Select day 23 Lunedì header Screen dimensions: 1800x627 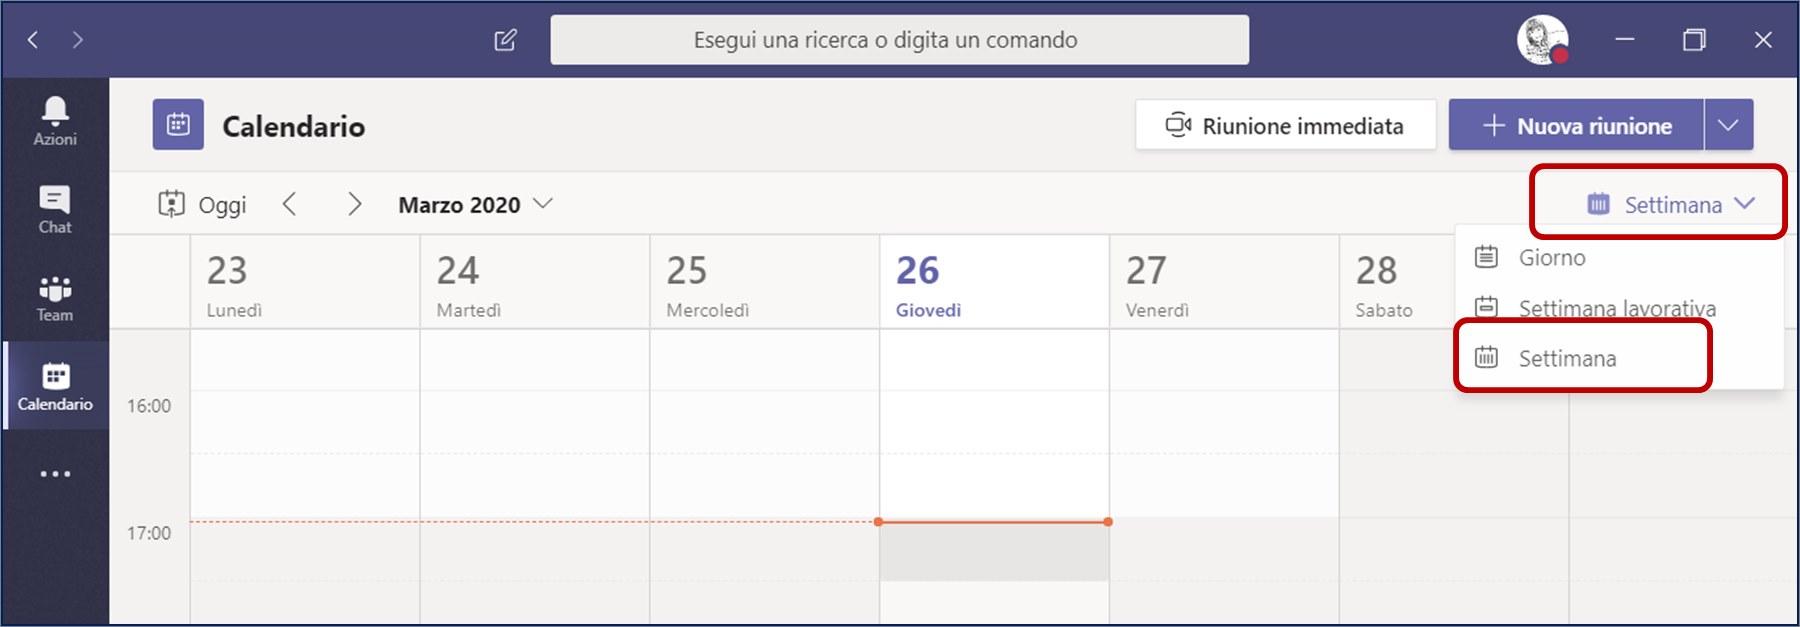[305, 283]
